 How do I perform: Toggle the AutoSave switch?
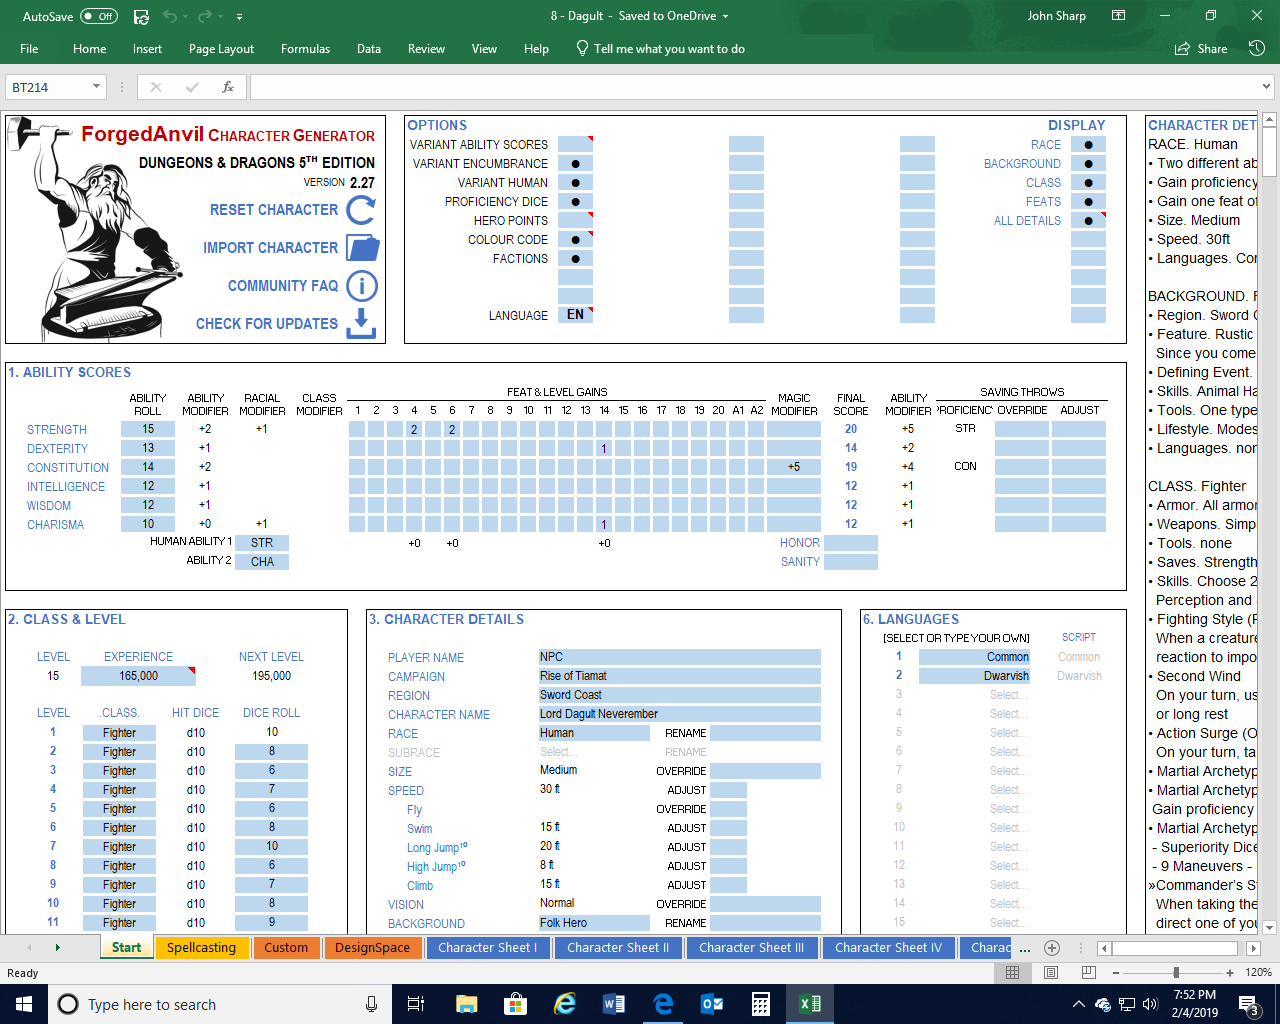coord(99,16)
